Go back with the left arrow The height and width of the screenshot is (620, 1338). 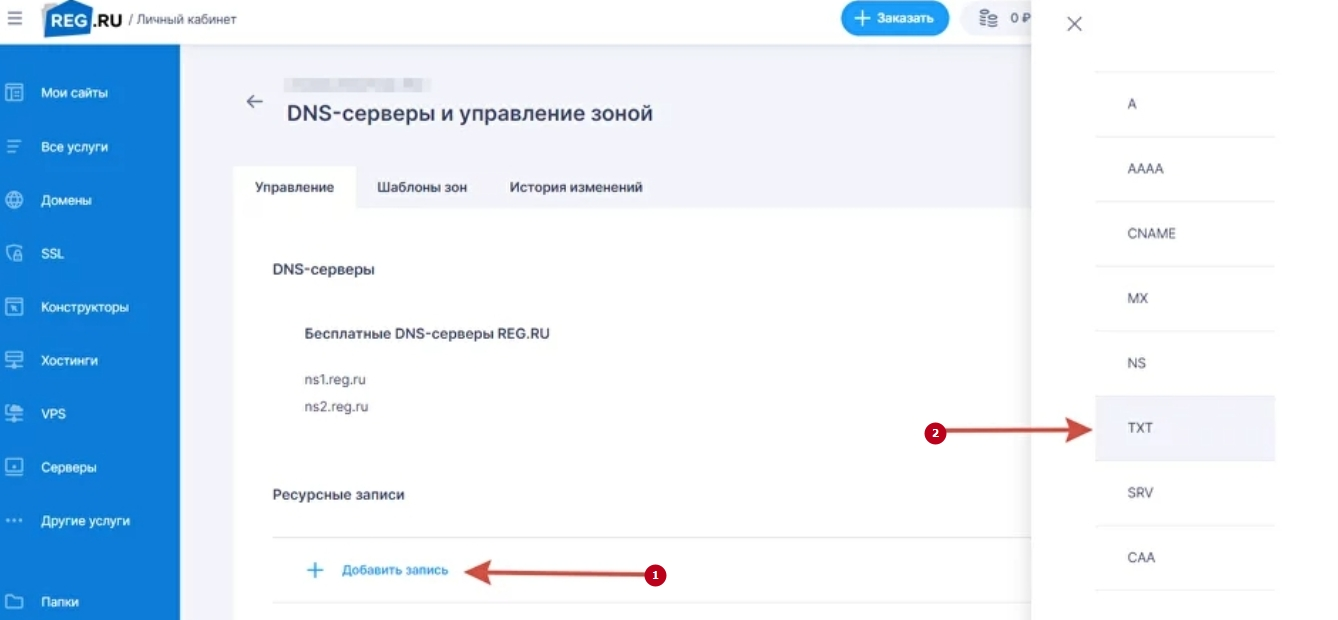click(x=255, y=101)
